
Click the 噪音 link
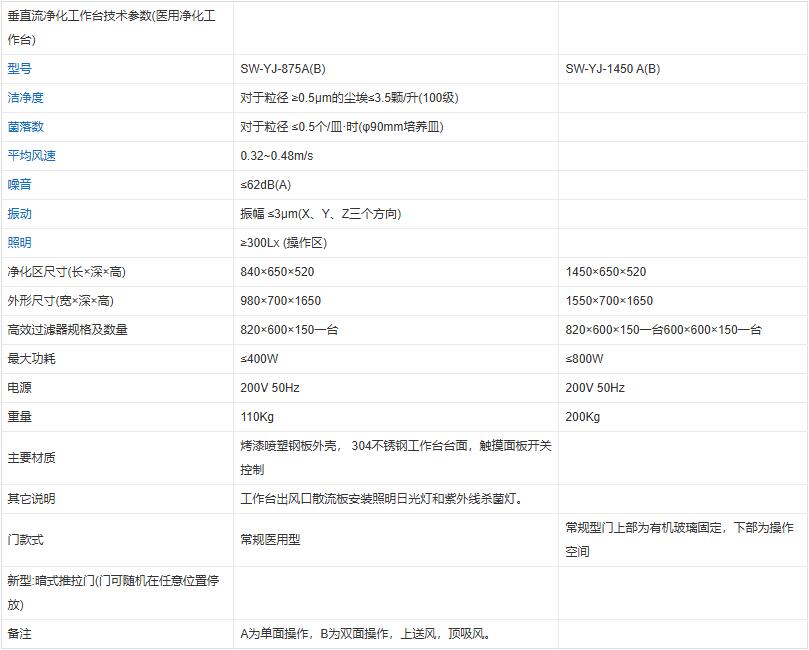[x=20, y=185]
